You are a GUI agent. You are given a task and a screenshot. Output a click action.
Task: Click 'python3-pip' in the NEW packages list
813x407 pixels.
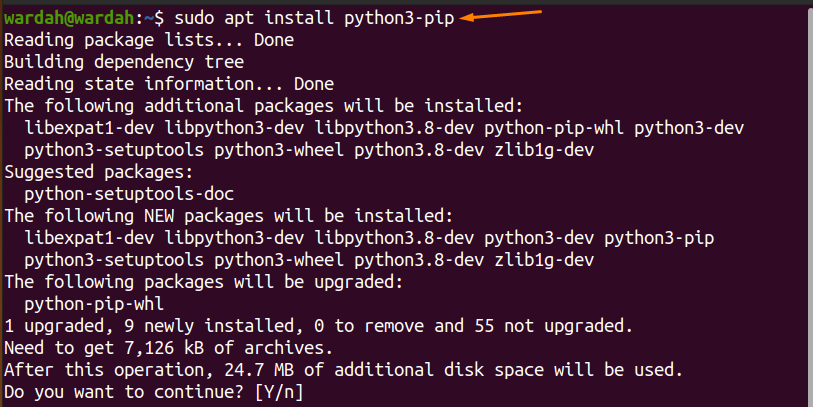click(x=659, y=238)
